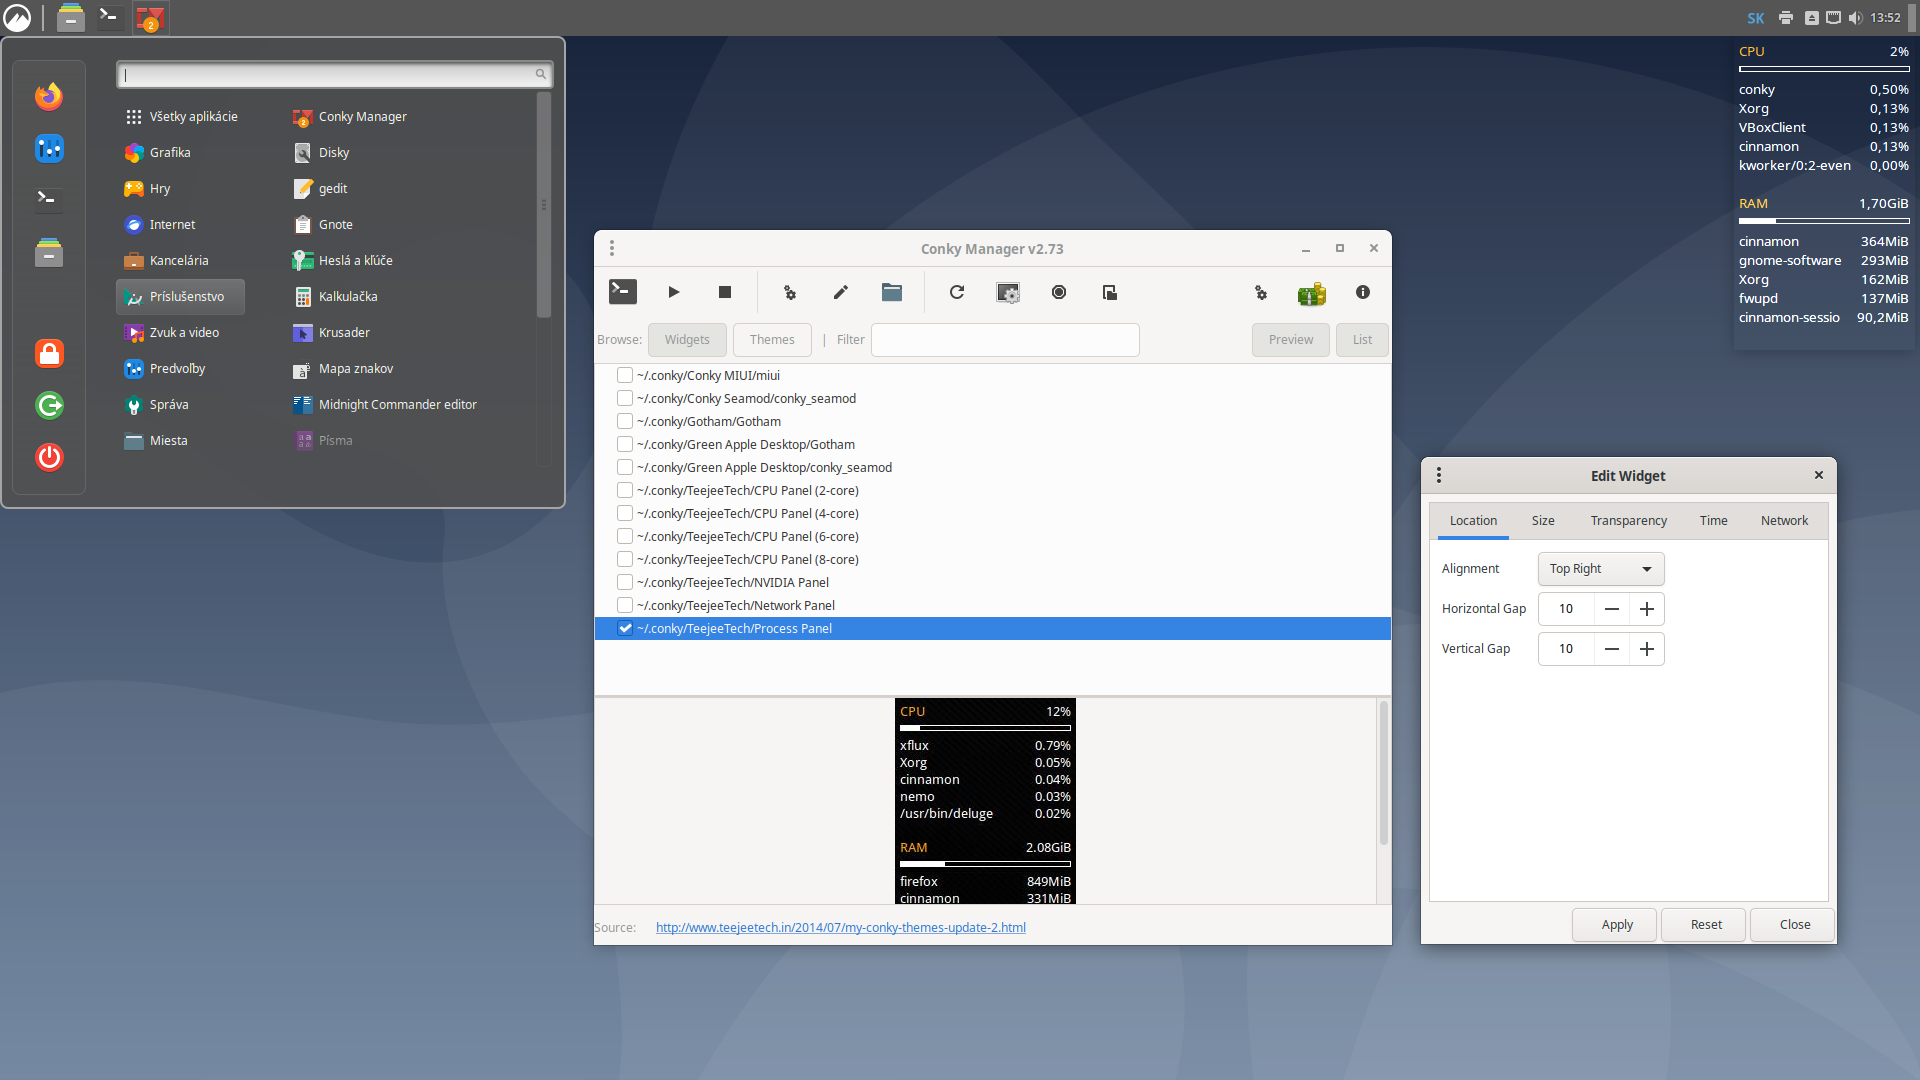Stop the selected widget with stop button
This screenshot has height=1080, width=1920.
tap(725, 292)
